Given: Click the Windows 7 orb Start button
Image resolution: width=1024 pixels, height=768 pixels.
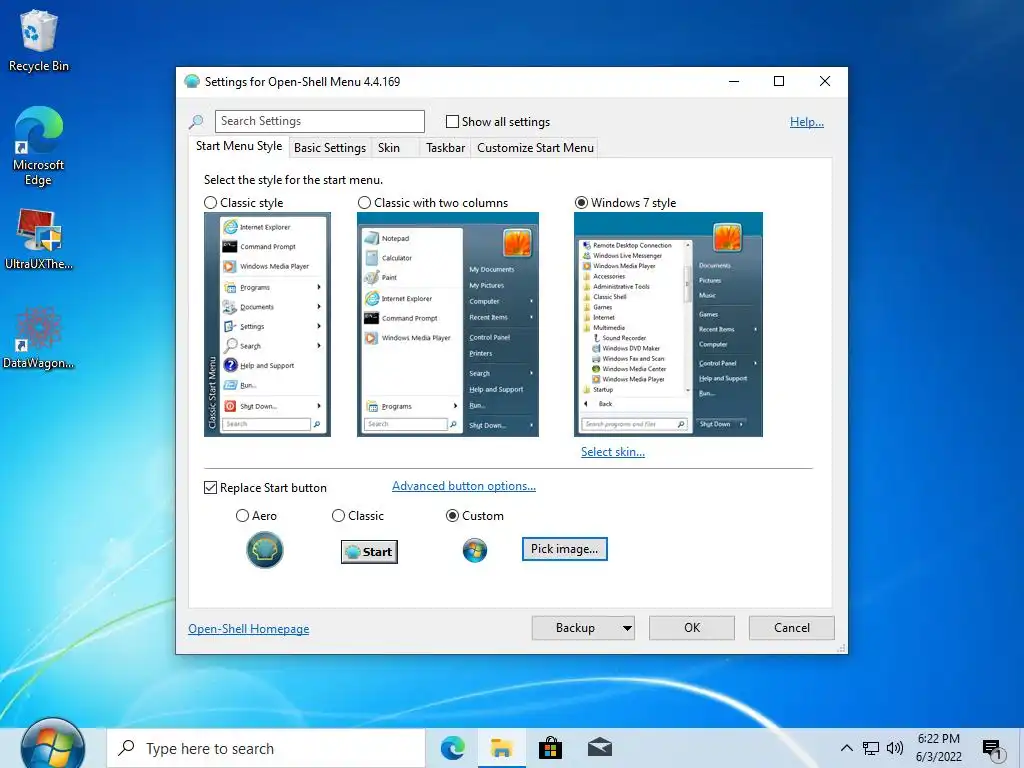Looking at the screenshot, I should pos(53,744).
